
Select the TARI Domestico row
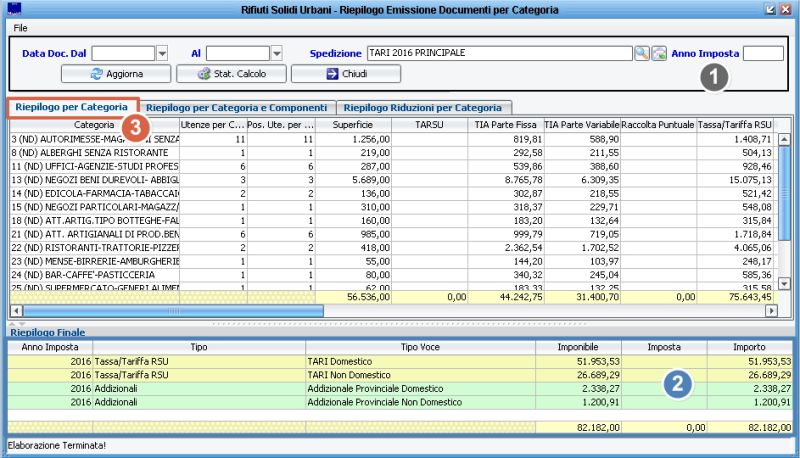pos(400,359)
